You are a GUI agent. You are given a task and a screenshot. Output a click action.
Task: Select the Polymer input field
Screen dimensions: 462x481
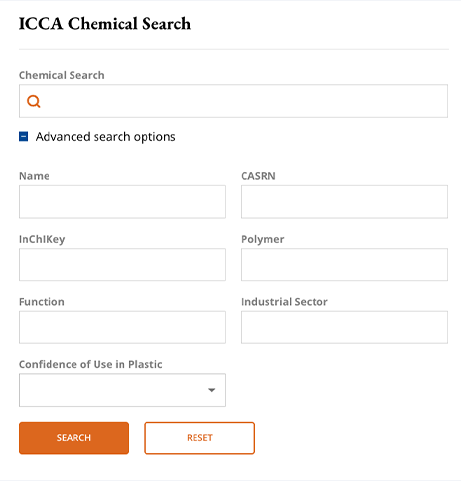point(344,264)
